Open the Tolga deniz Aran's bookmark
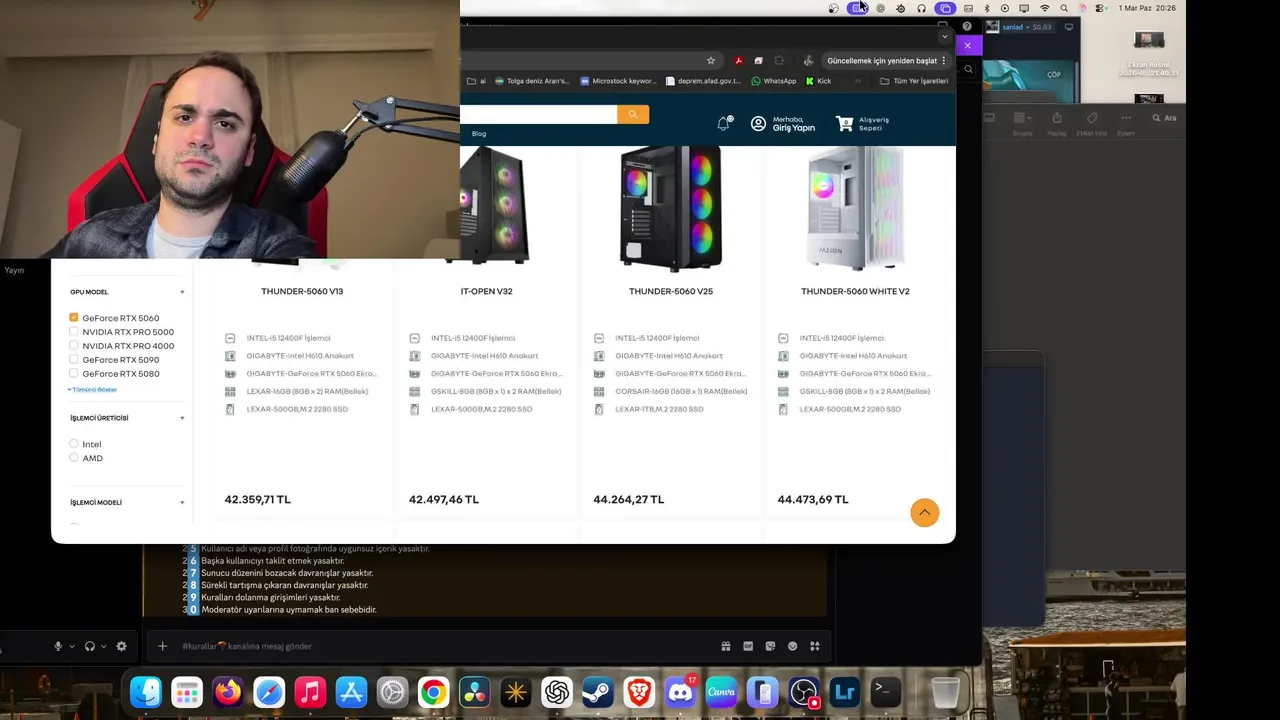The image size is (1280, 720). tap(531, 81)
